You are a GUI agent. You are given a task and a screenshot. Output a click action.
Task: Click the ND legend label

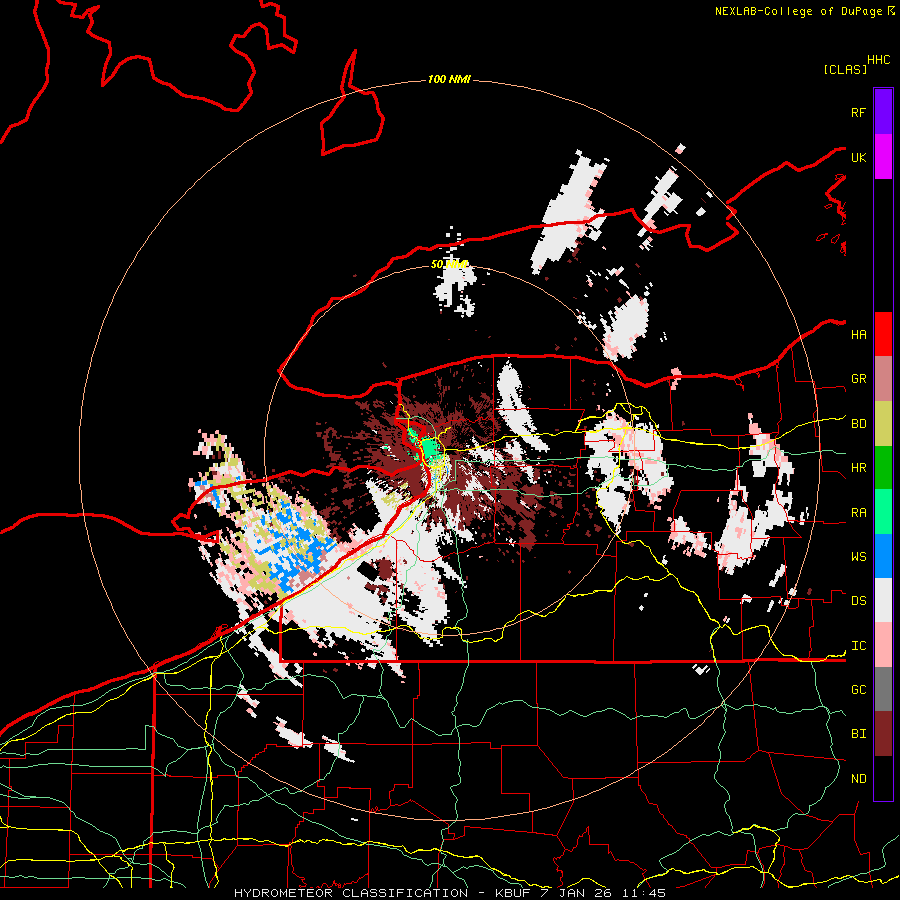click(858, 779)
